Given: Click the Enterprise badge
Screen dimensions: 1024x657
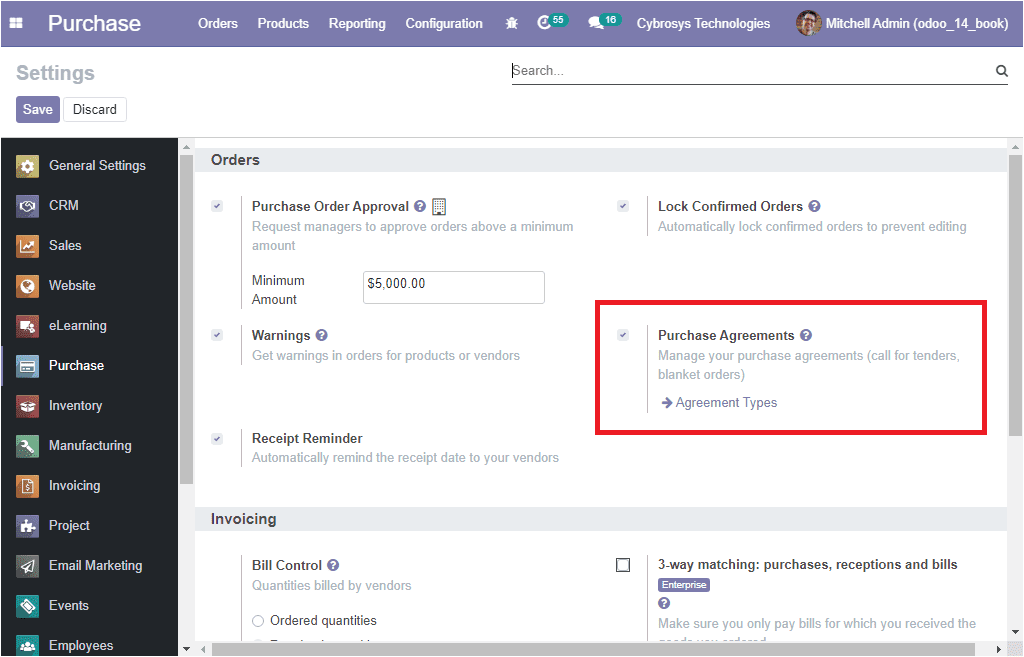Looking at the screenshot, I should (x=684, y=585).
